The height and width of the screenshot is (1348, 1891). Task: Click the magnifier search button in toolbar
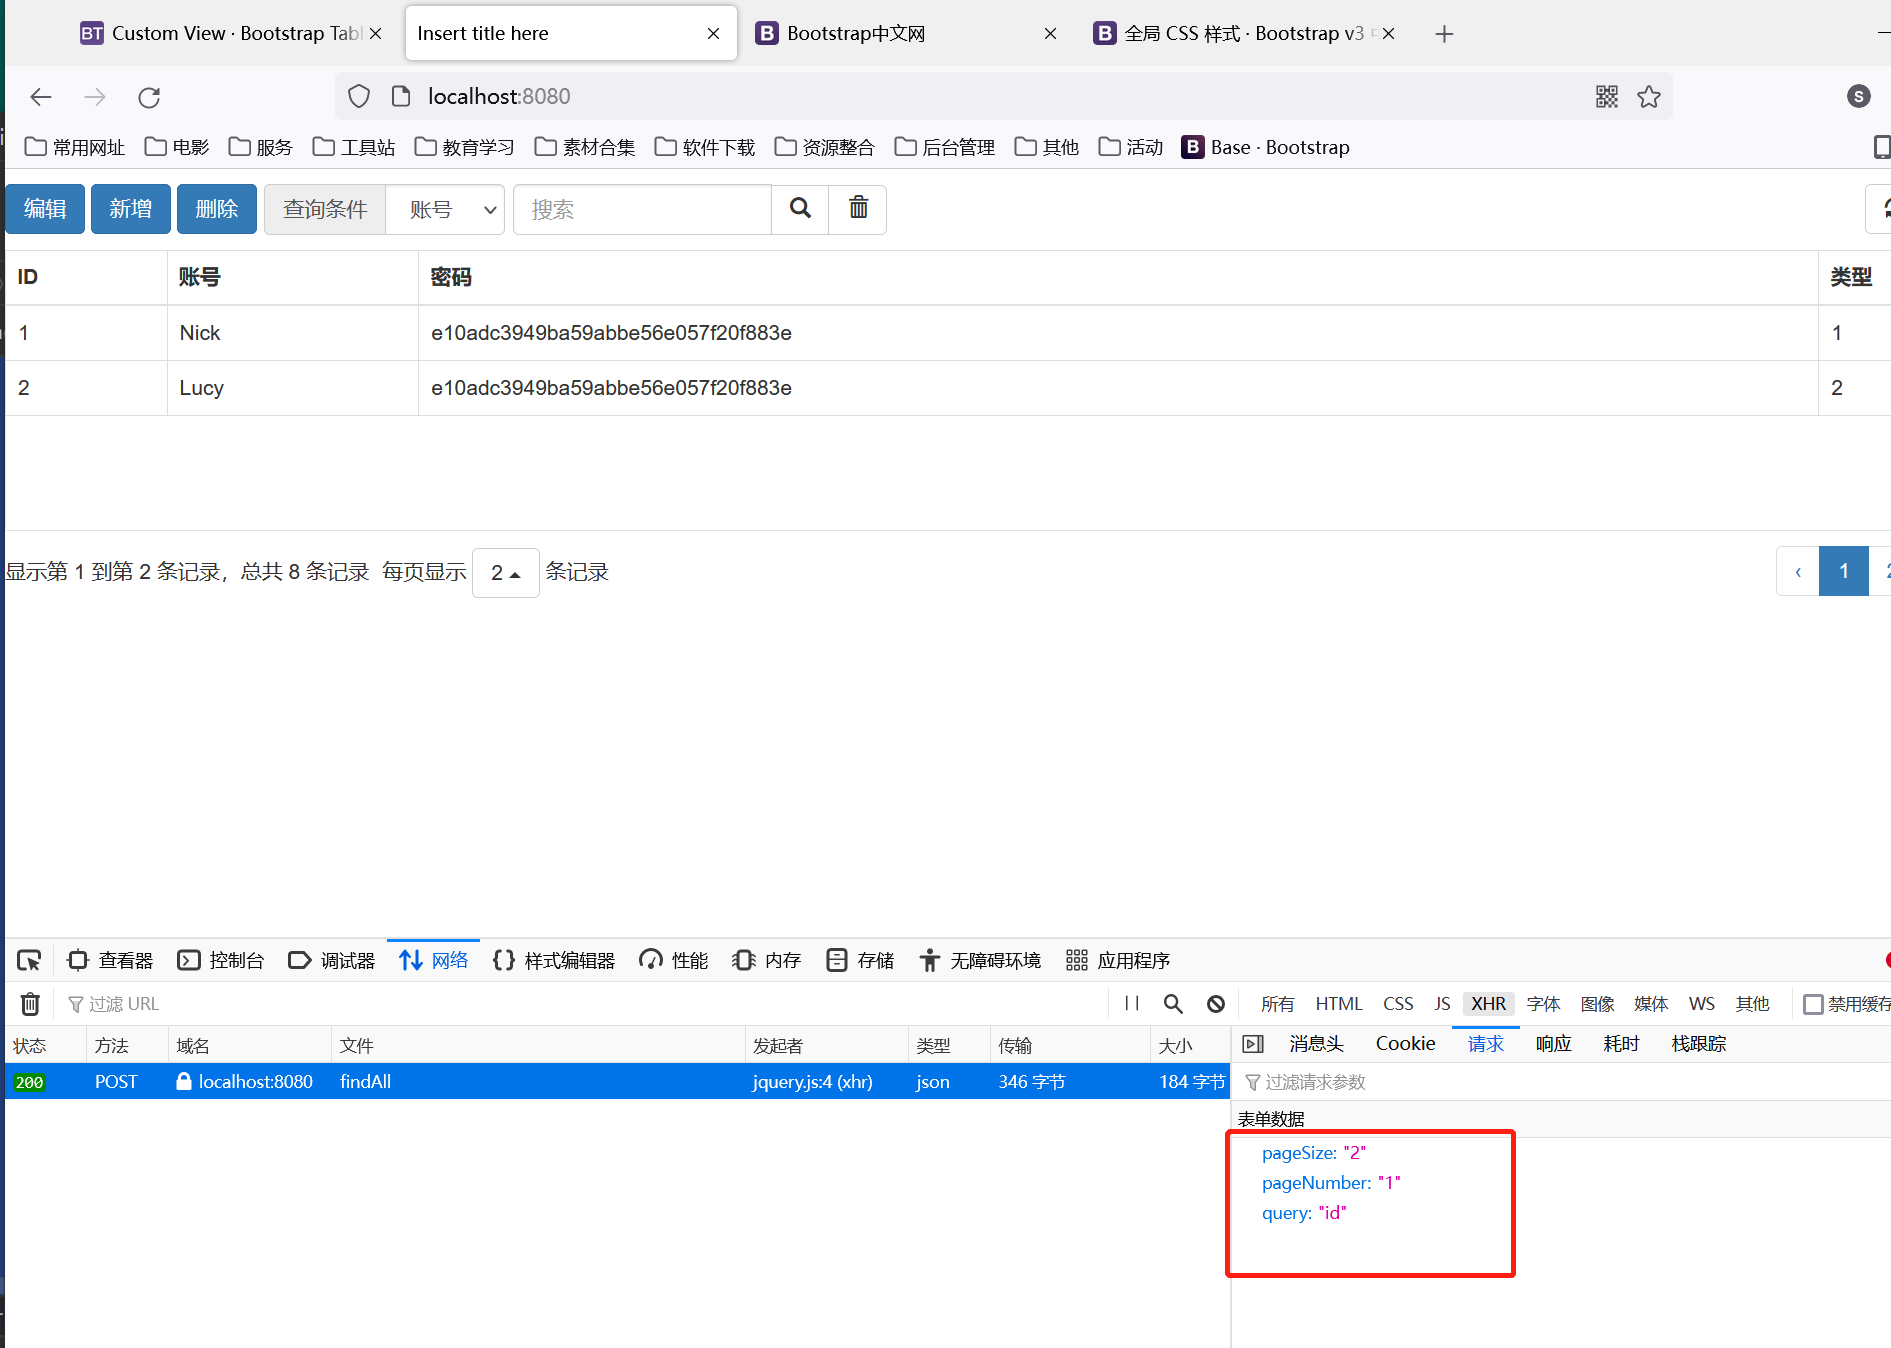pyautogui.click(x=800, y=209)
